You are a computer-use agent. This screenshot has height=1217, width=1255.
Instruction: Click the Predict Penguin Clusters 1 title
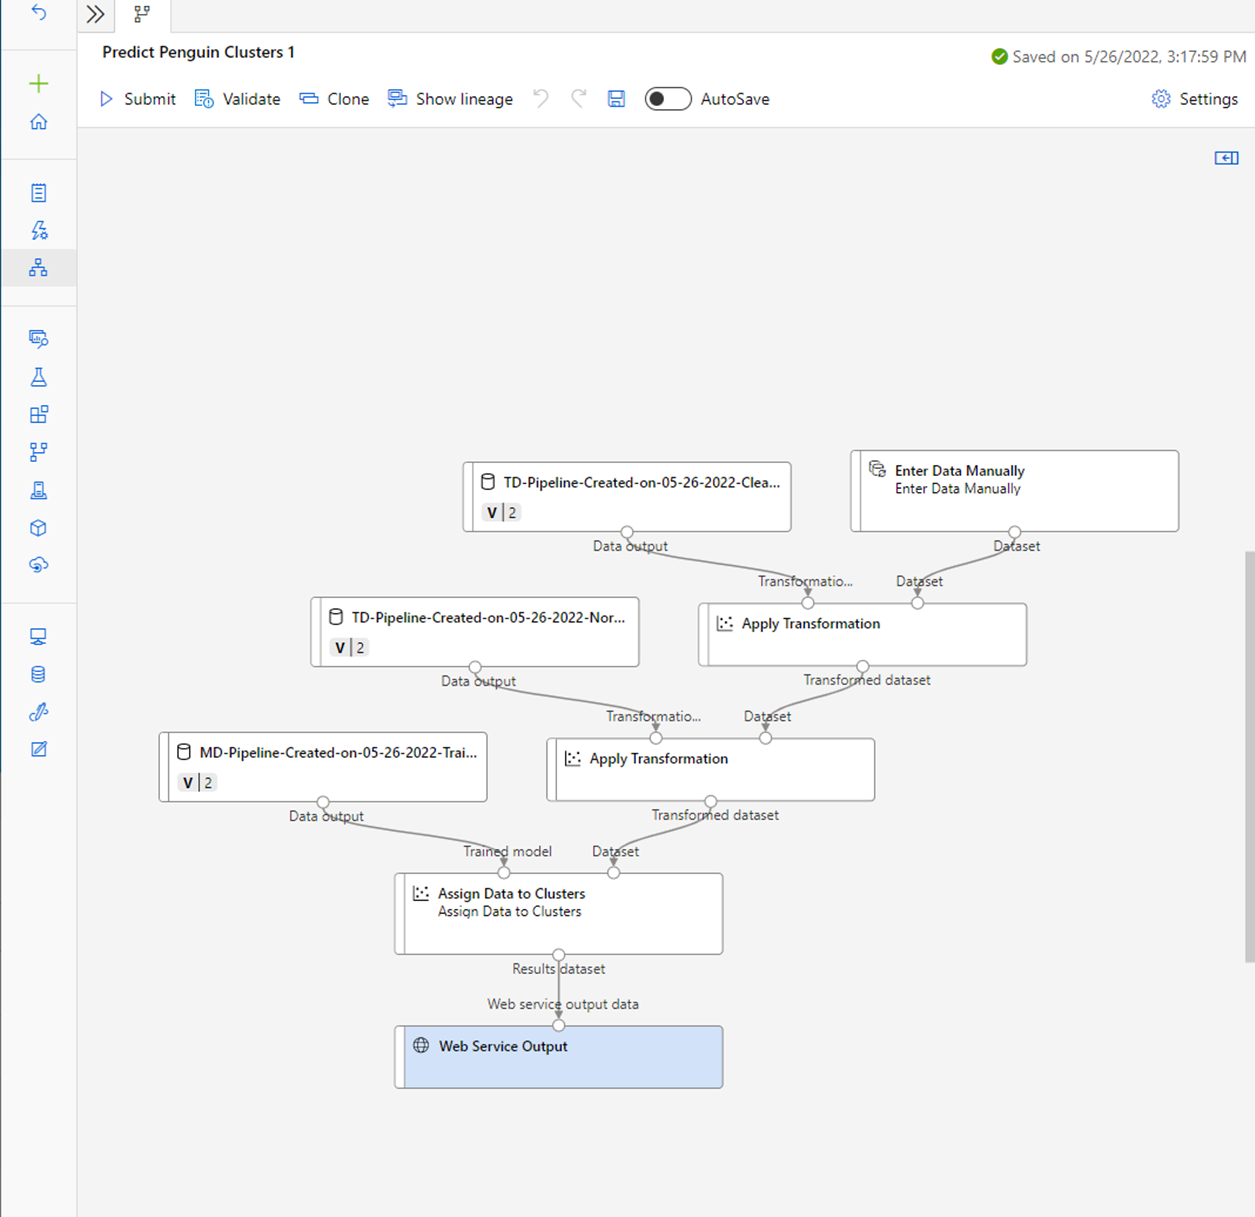tap(198, 52)
